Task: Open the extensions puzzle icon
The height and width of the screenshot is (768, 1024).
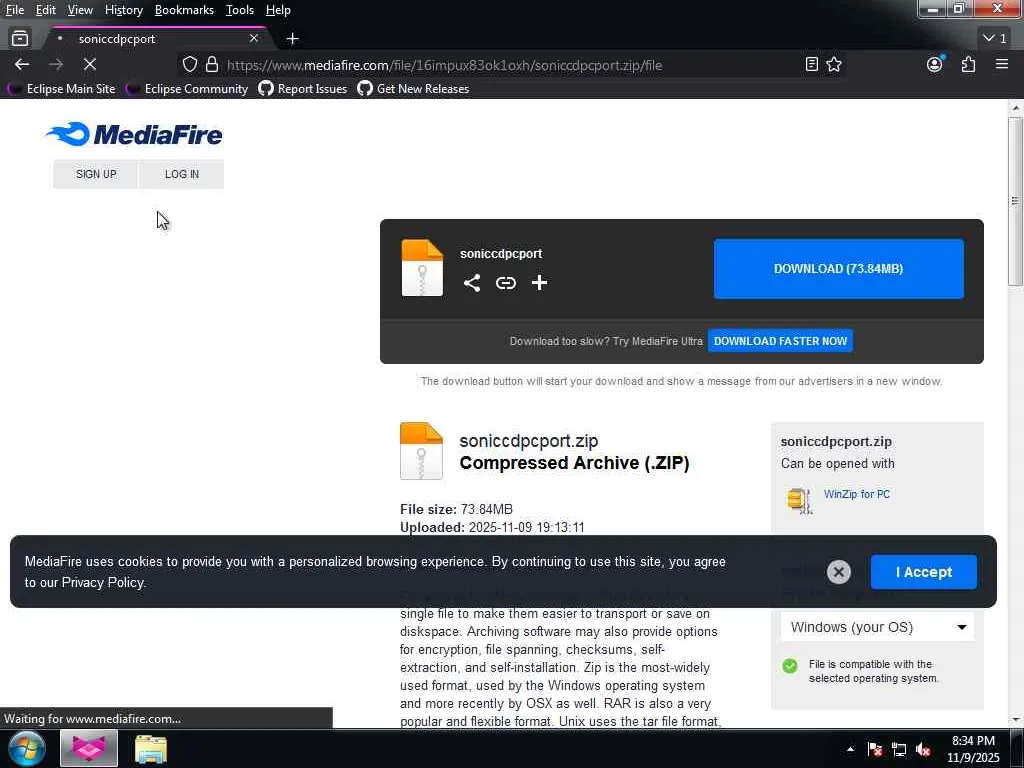Action: coord(968,64)
